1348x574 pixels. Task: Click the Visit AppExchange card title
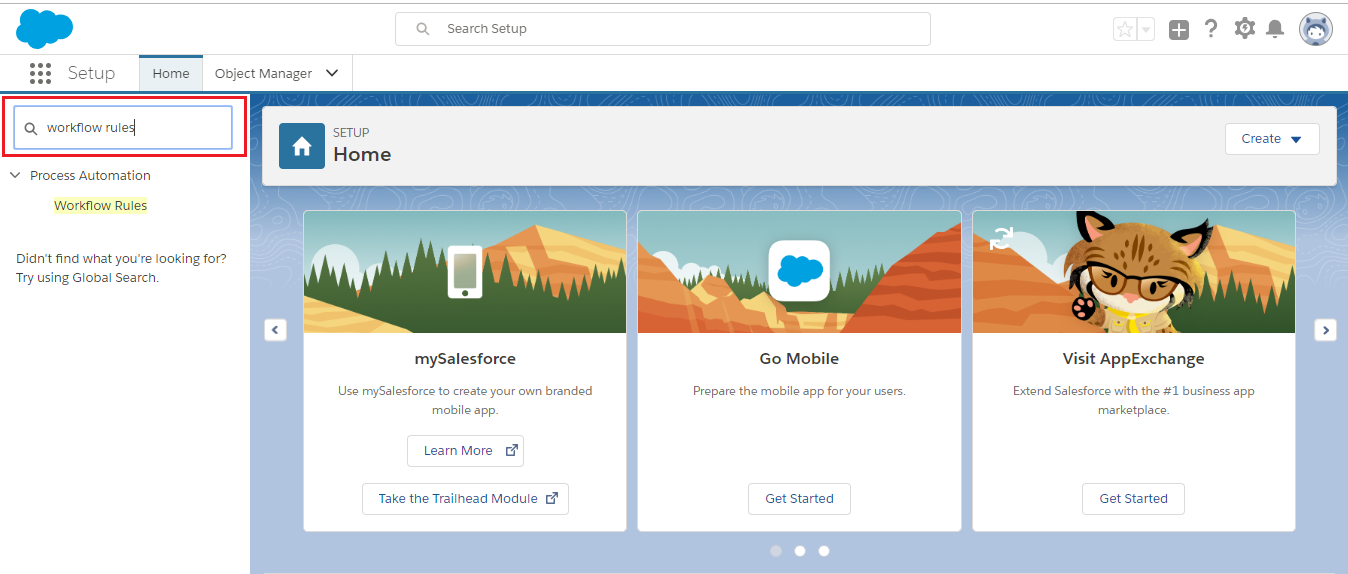(x=1133, y=358)
